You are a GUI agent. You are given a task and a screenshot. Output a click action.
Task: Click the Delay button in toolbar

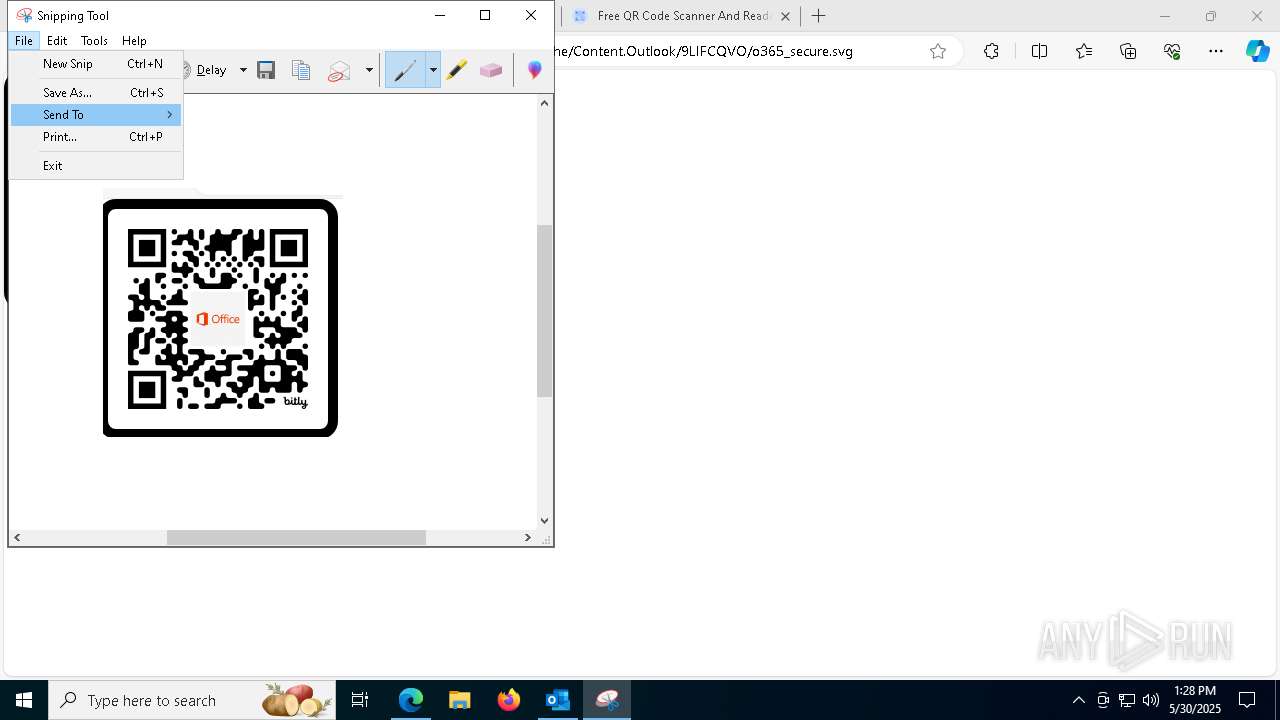click(207, 70)
